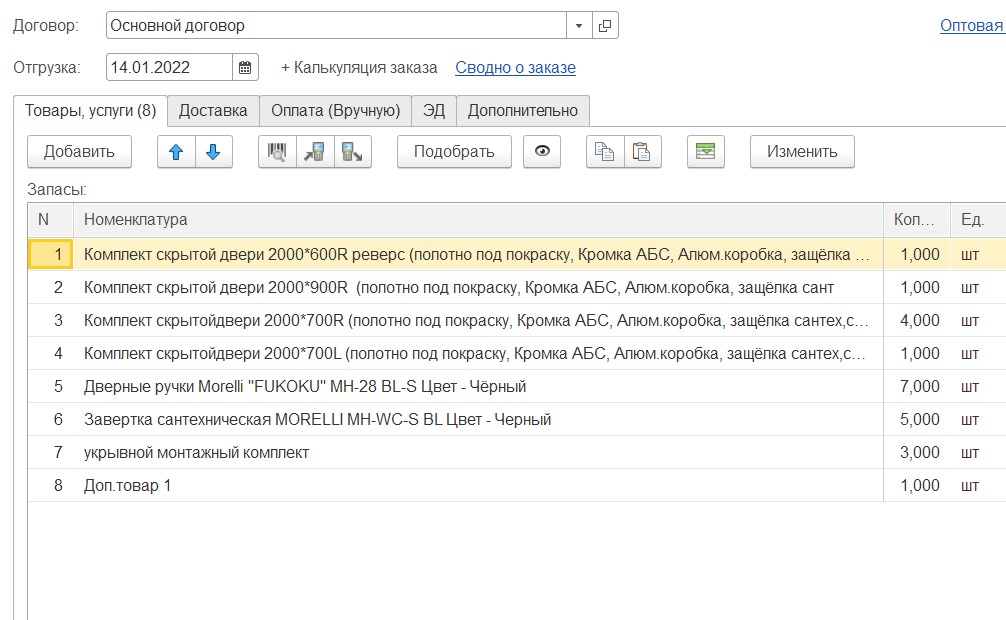The image size is (1006, 620).
Task: Click the load from data terminal icon
Action: pyautogui.click(x=314, y=152)
